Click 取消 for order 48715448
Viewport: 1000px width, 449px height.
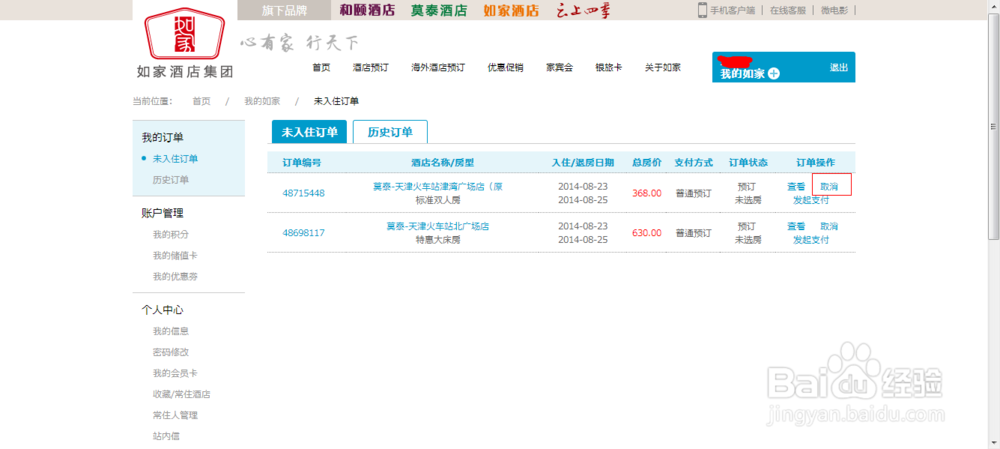click(829, 188)
